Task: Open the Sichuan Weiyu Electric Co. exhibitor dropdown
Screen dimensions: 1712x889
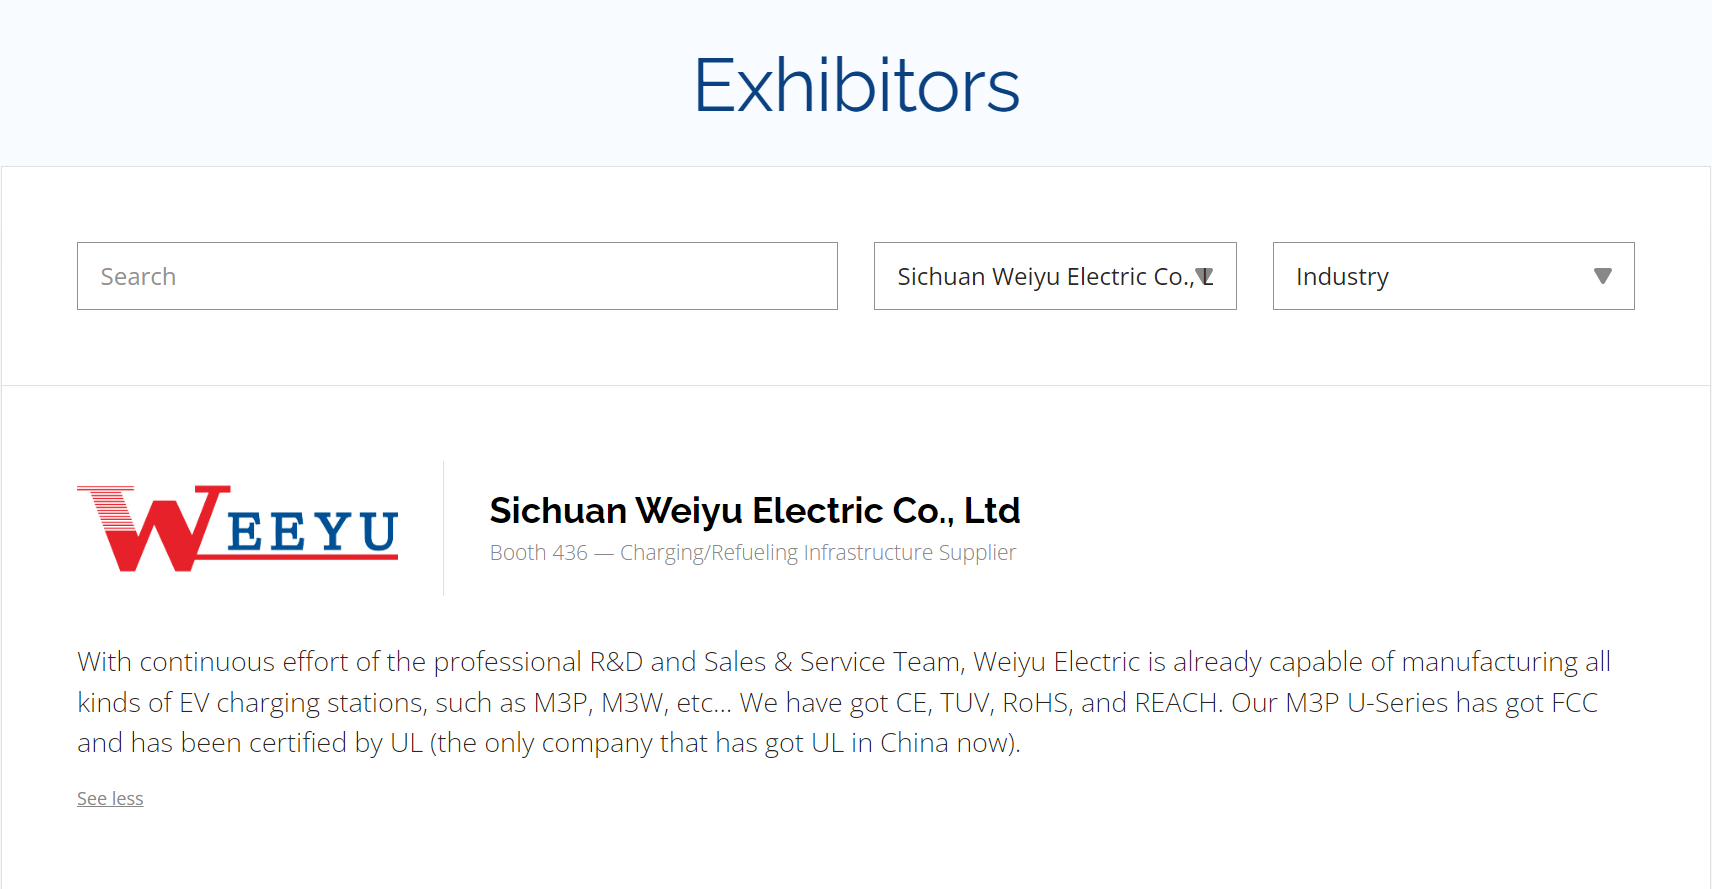Action: click(1055, 276)
